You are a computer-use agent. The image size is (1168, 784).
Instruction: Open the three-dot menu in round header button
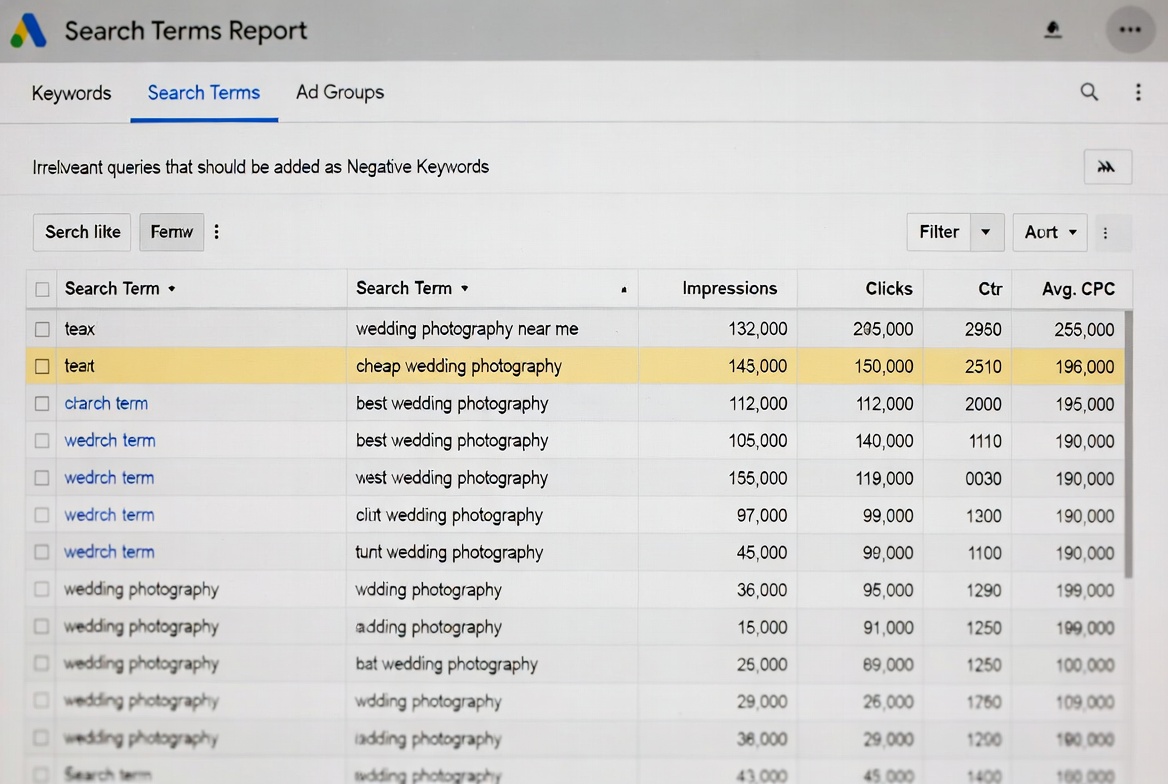1130,30
